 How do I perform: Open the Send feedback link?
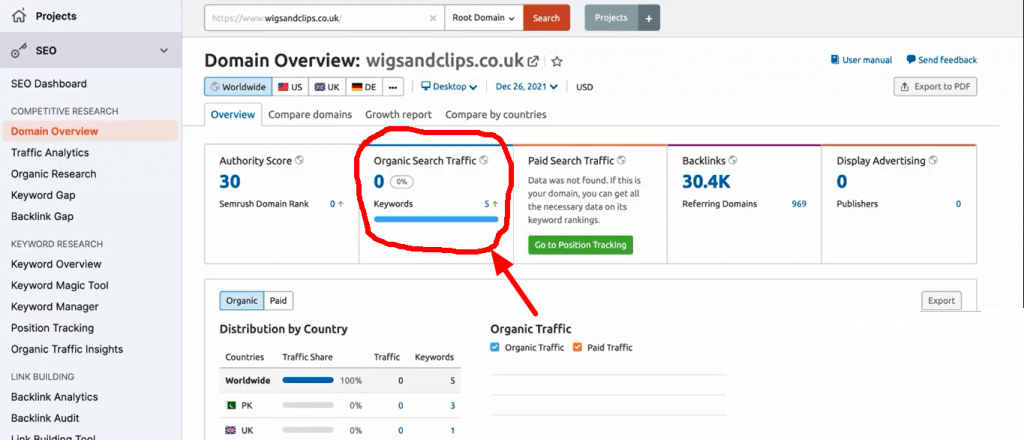tap(942, 59)
